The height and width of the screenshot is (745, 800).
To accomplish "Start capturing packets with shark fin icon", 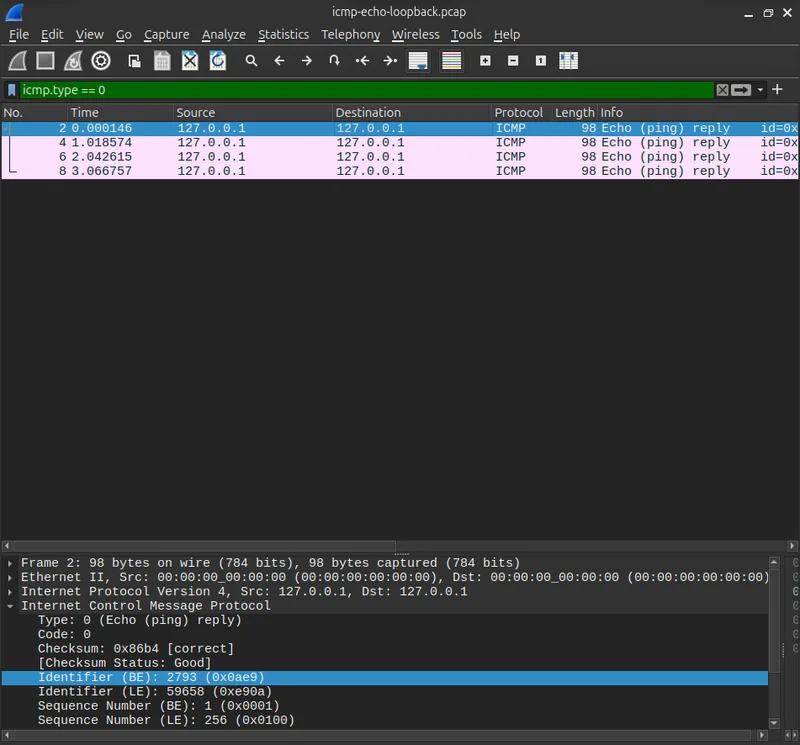I will 18,61.
